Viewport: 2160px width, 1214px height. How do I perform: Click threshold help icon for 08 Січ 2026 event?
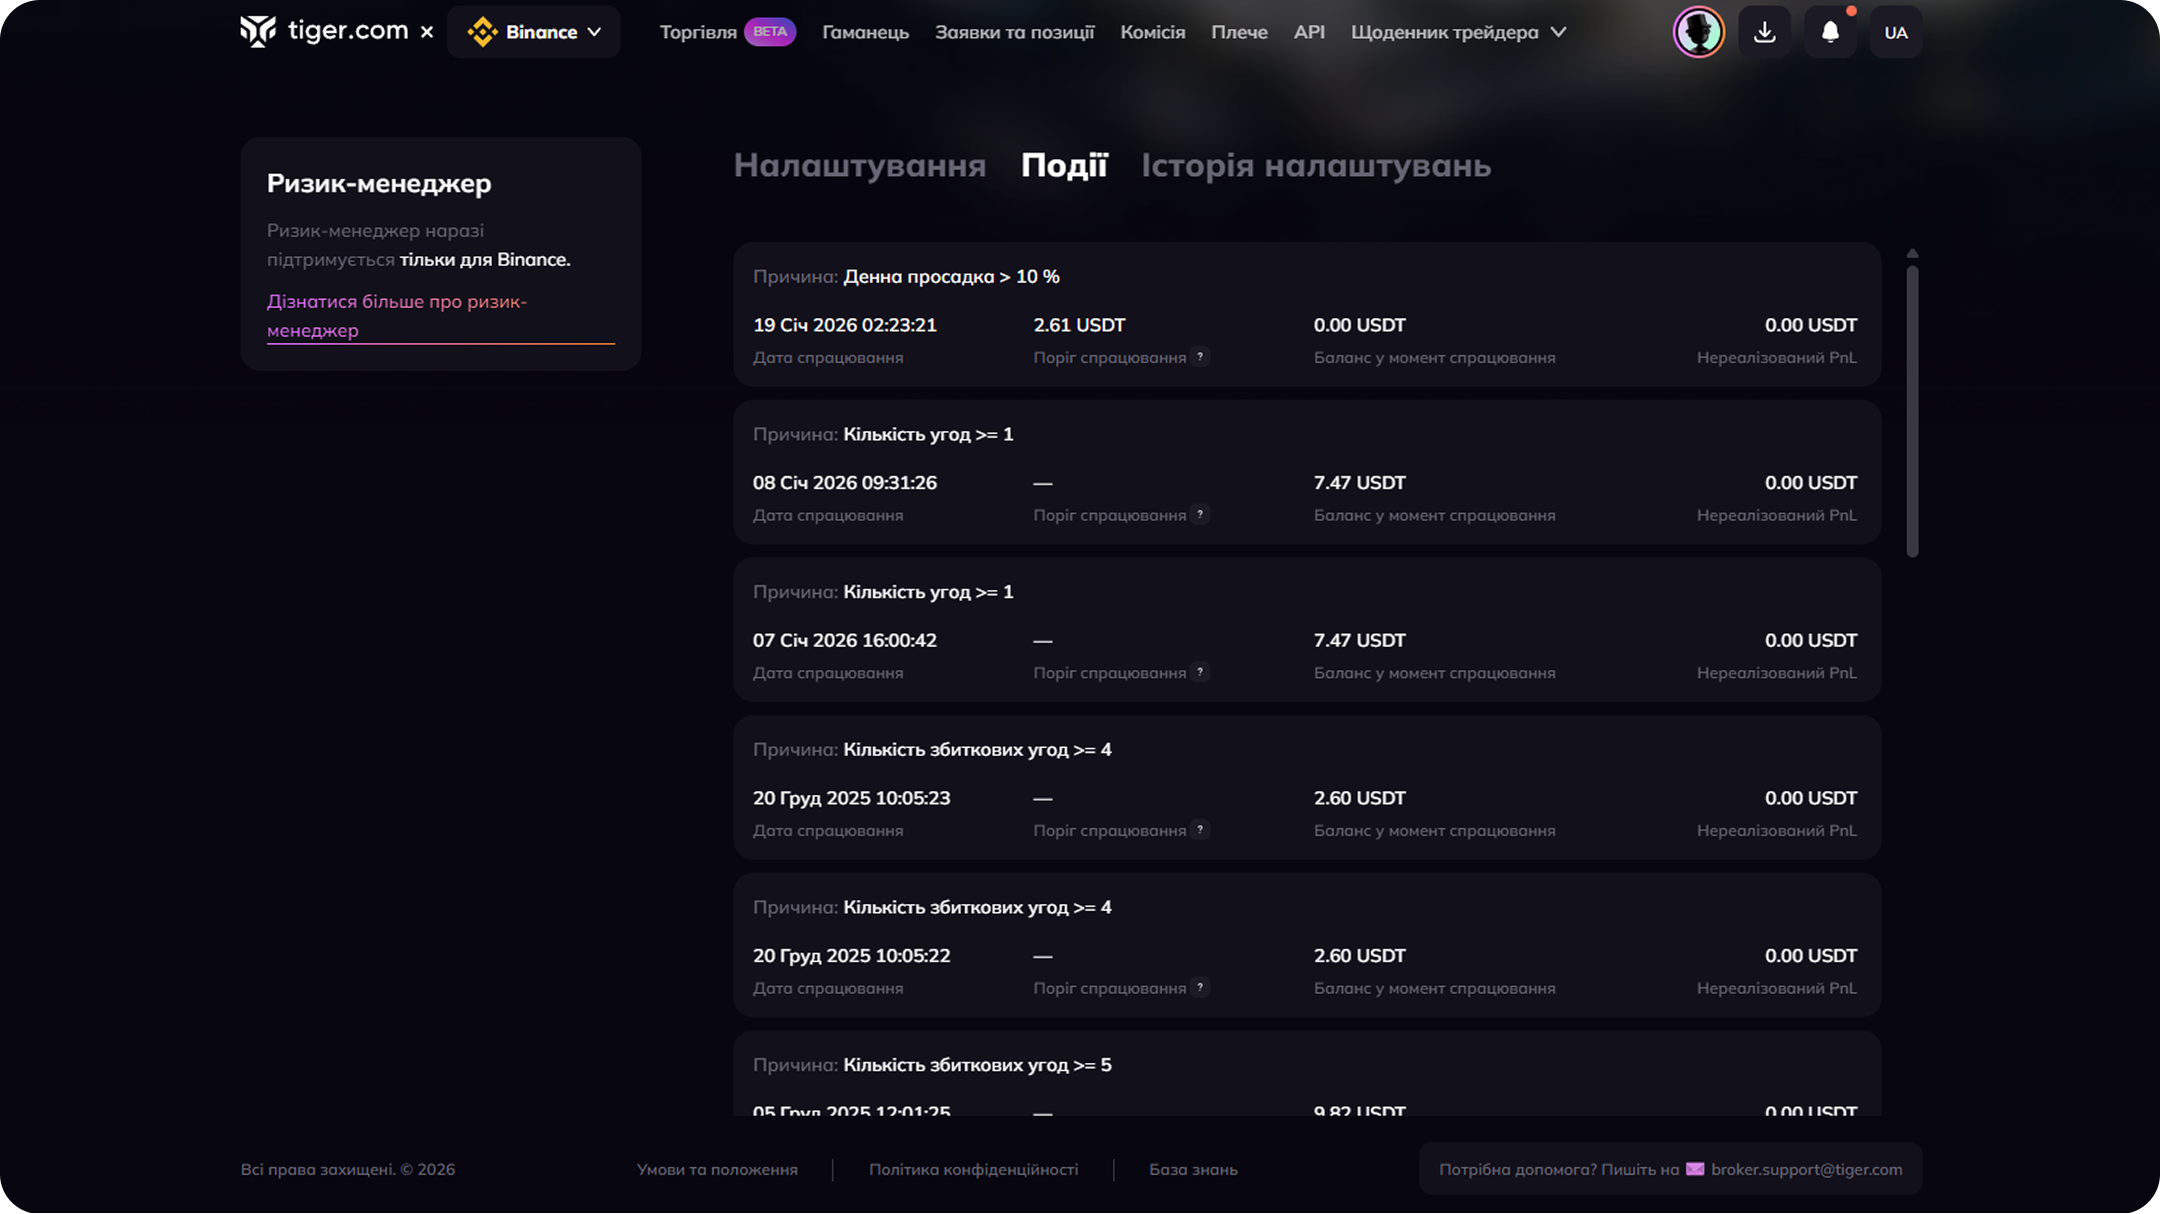[x=1200, y=514]
